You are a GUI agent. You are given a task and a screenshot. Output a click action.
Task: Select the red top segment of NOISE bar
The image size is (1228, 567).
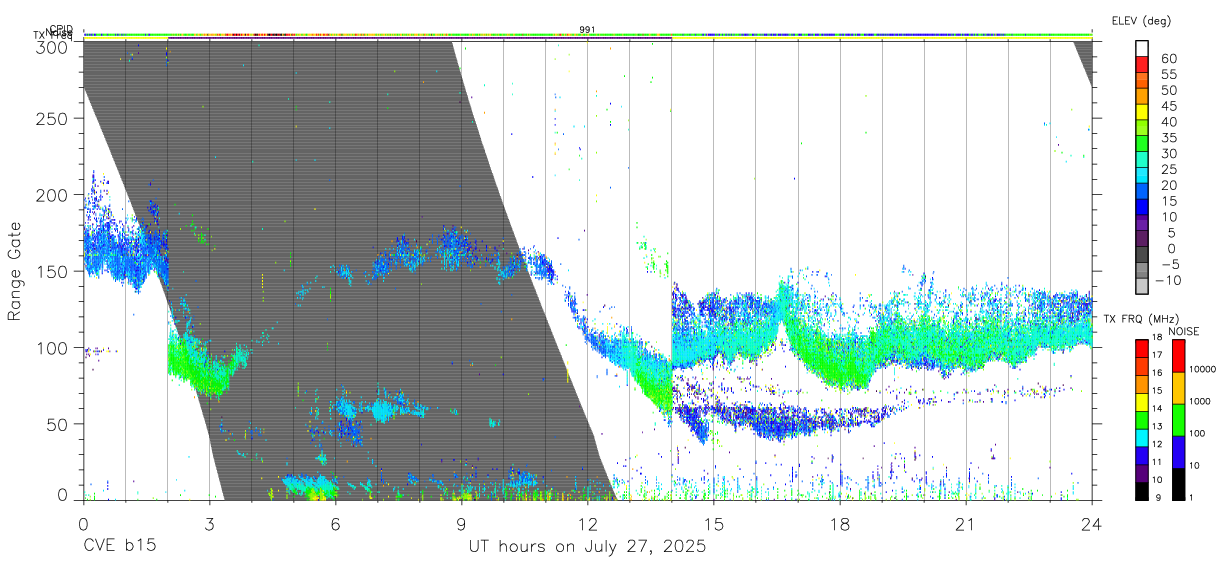tap(1177, 356)
